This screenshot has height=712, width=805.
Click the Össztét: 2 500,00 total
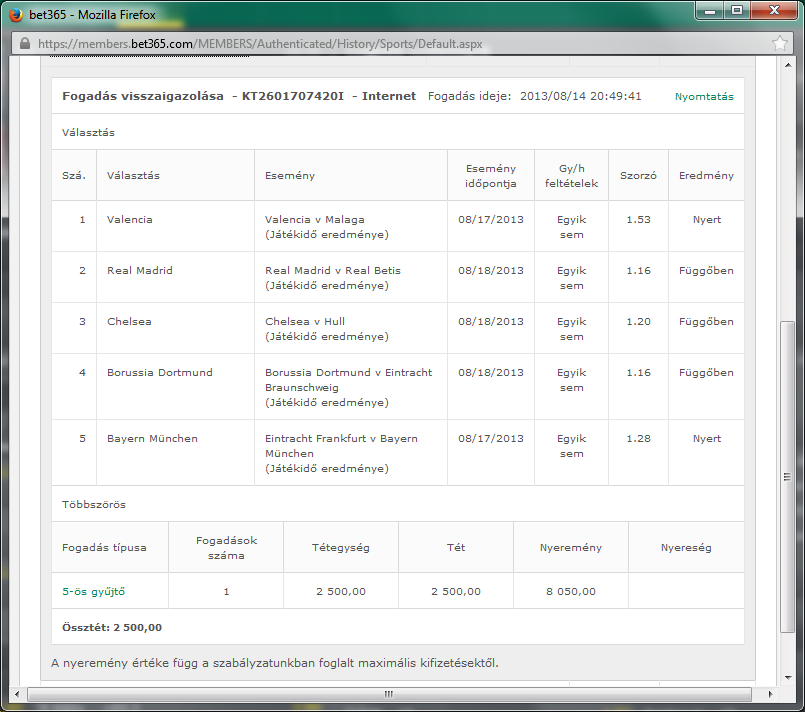pos(112,627)
